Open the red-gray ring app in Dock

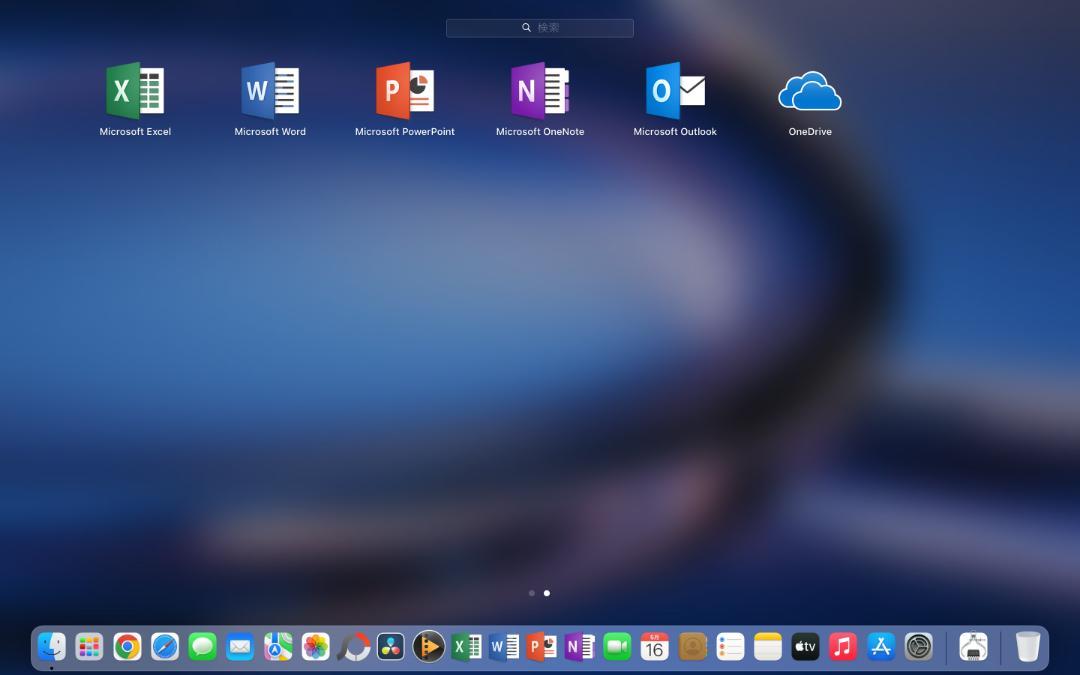[x=353, y=647]
